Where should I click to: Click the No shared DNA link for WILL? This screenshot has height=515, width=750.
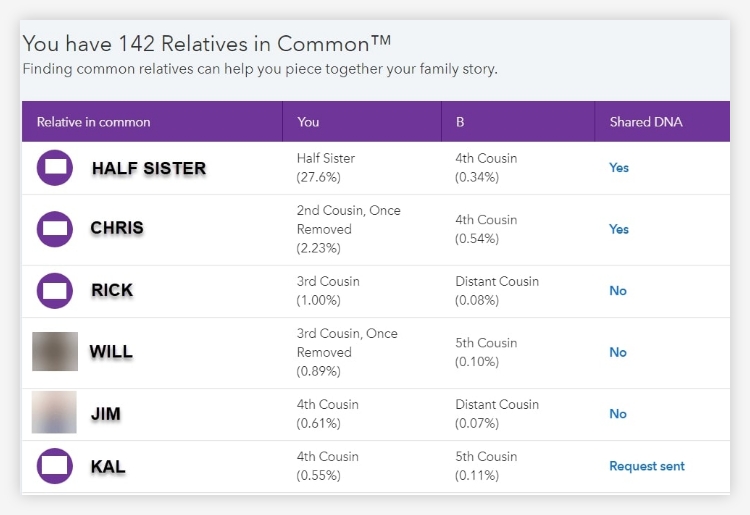click(x=618, y=352)
